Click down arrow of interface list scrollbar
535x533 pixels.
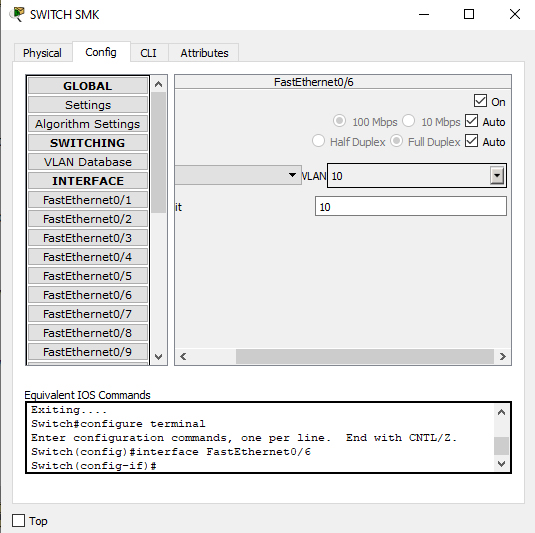coord(158,357)
